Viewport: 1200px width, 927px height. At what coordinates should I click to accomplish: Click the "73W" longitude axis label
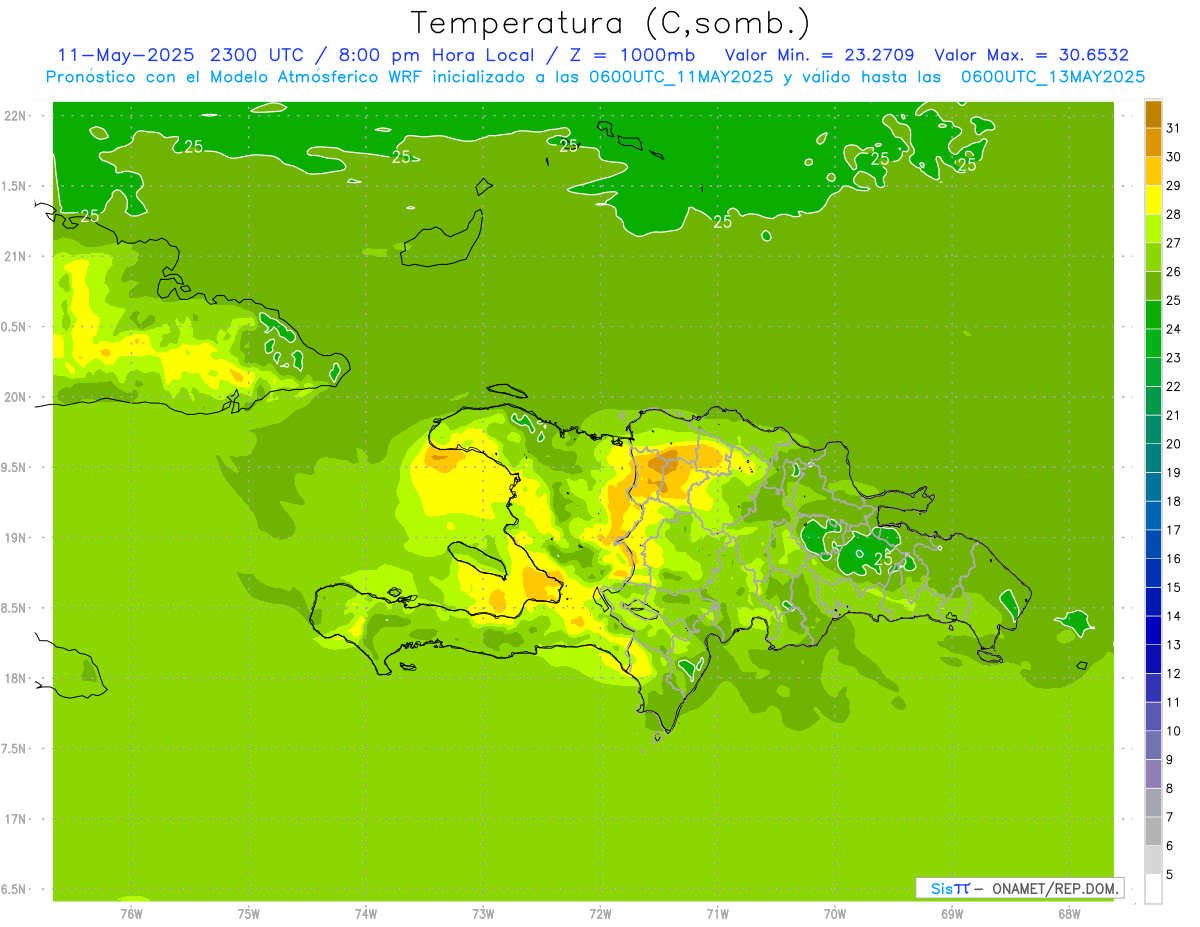pos(483,914)
